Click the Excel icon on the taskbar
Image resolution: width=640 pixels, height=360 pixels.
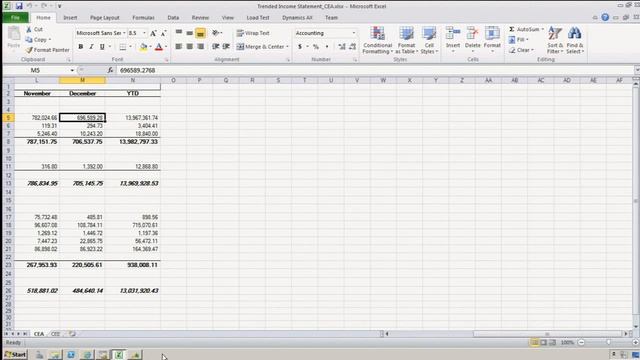(118, 354)
